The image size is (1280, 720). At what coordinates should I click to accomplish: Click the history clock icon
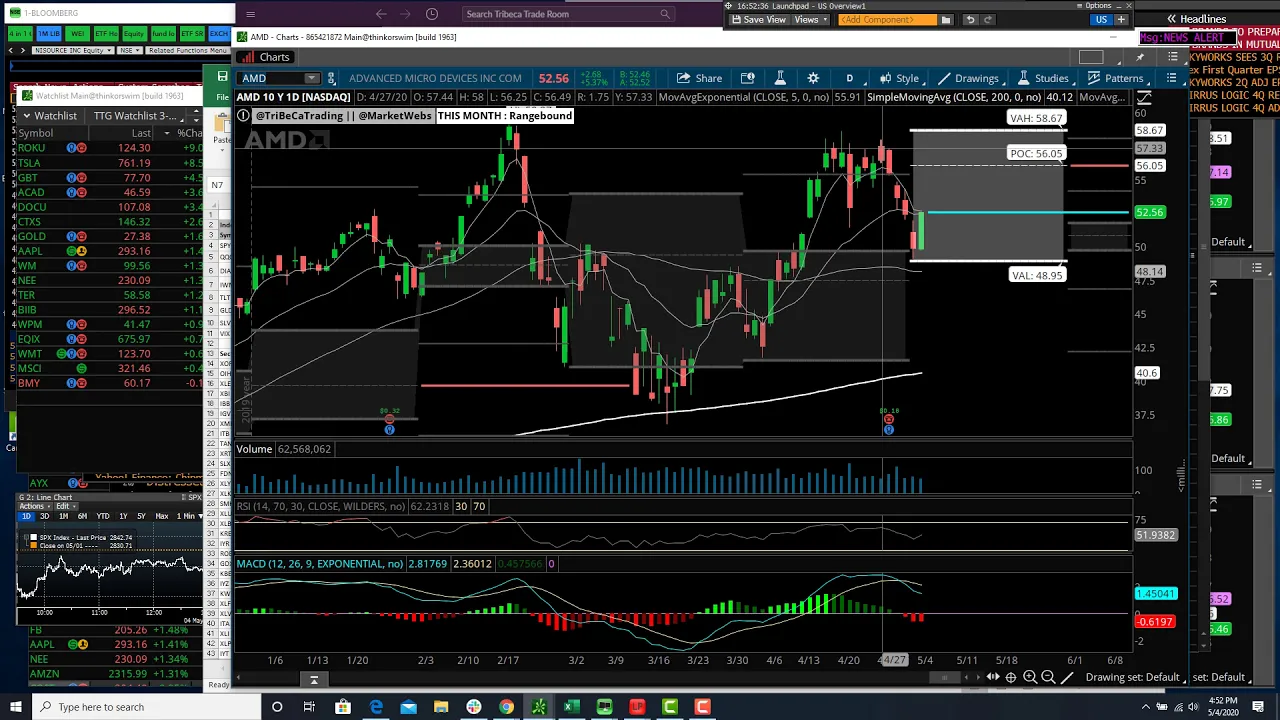432,14
